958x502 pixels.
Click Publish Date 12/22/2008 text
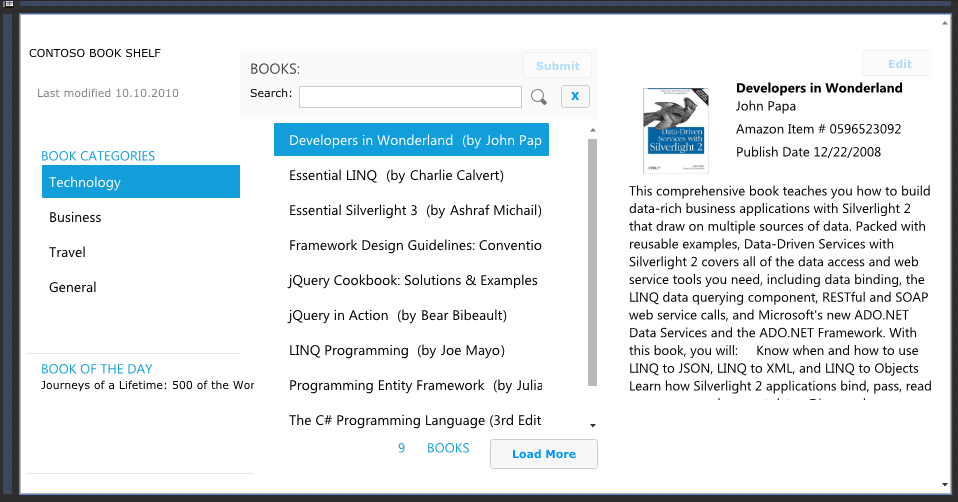tap(808, 152)
